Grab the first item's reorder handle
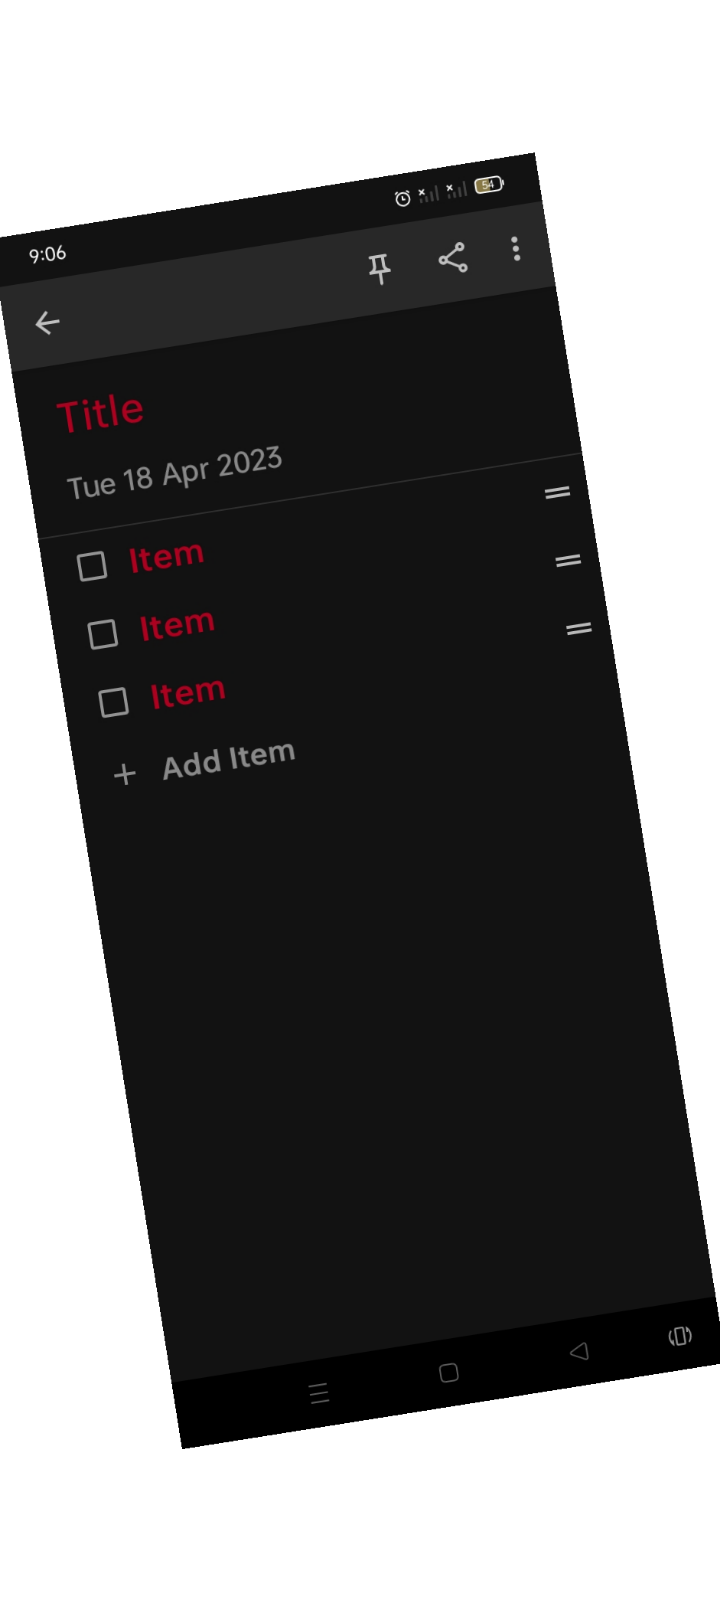The image size is (720, 1600). pyautogui.click(x=557, y=492)
